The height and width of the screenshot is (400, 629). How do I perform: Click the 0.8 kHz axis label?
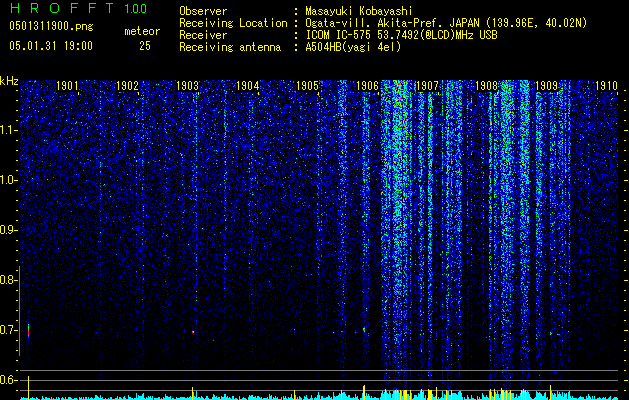point(7,280)
